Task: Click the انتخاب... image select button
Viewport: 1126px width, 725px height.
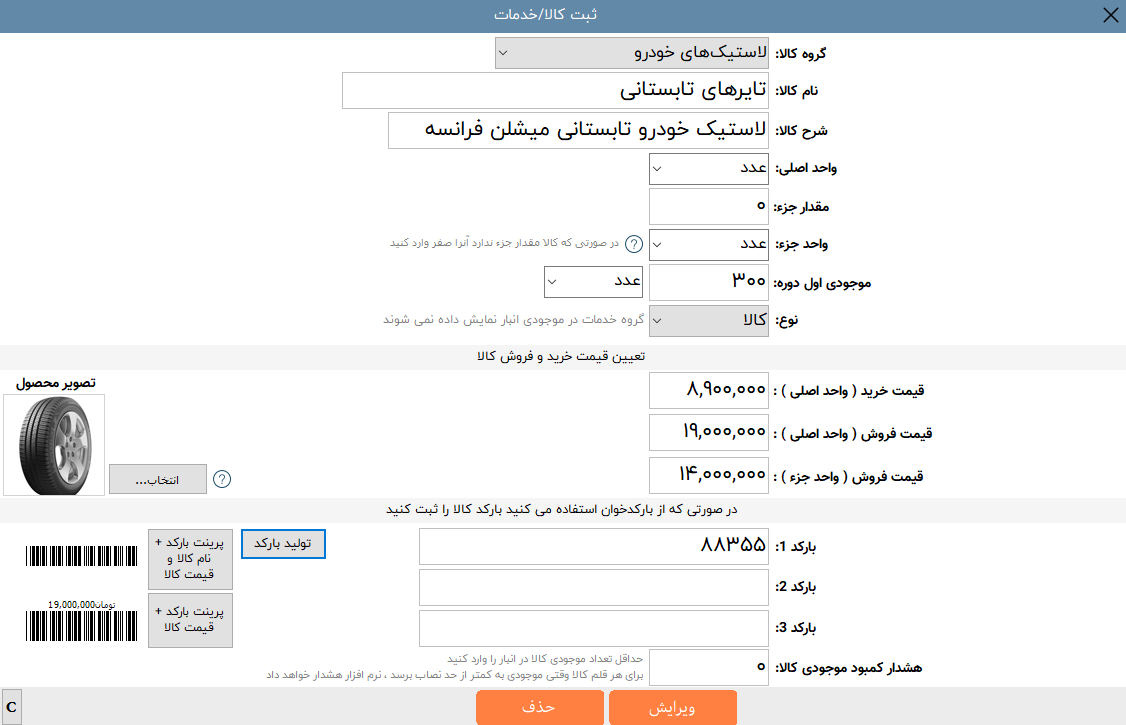Action: 158,479
